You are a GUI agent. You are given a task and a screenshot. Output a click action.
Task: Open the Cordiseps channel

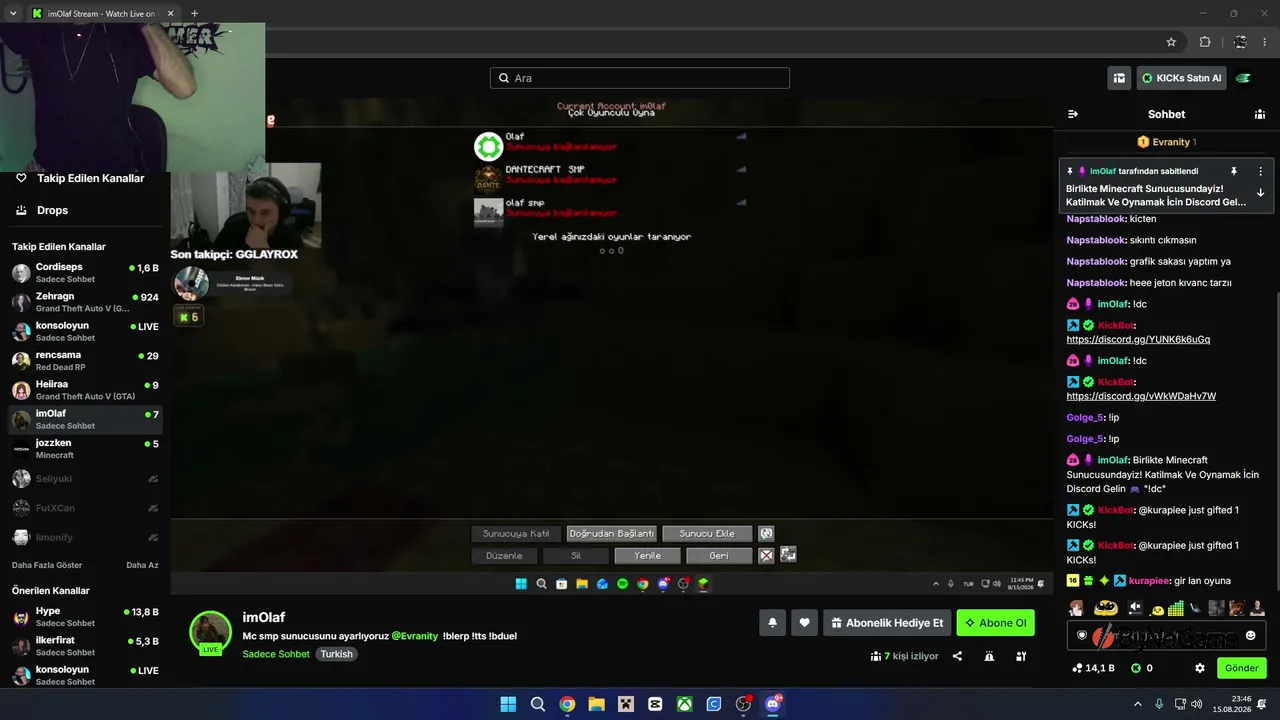coord(85,273)
